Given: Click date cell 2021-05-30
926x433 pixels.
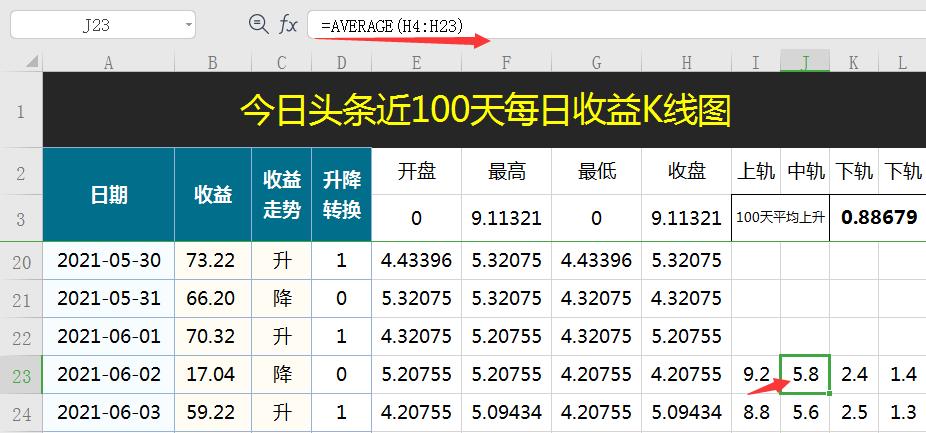Looking at the screenshot, I should pos(109,261).
